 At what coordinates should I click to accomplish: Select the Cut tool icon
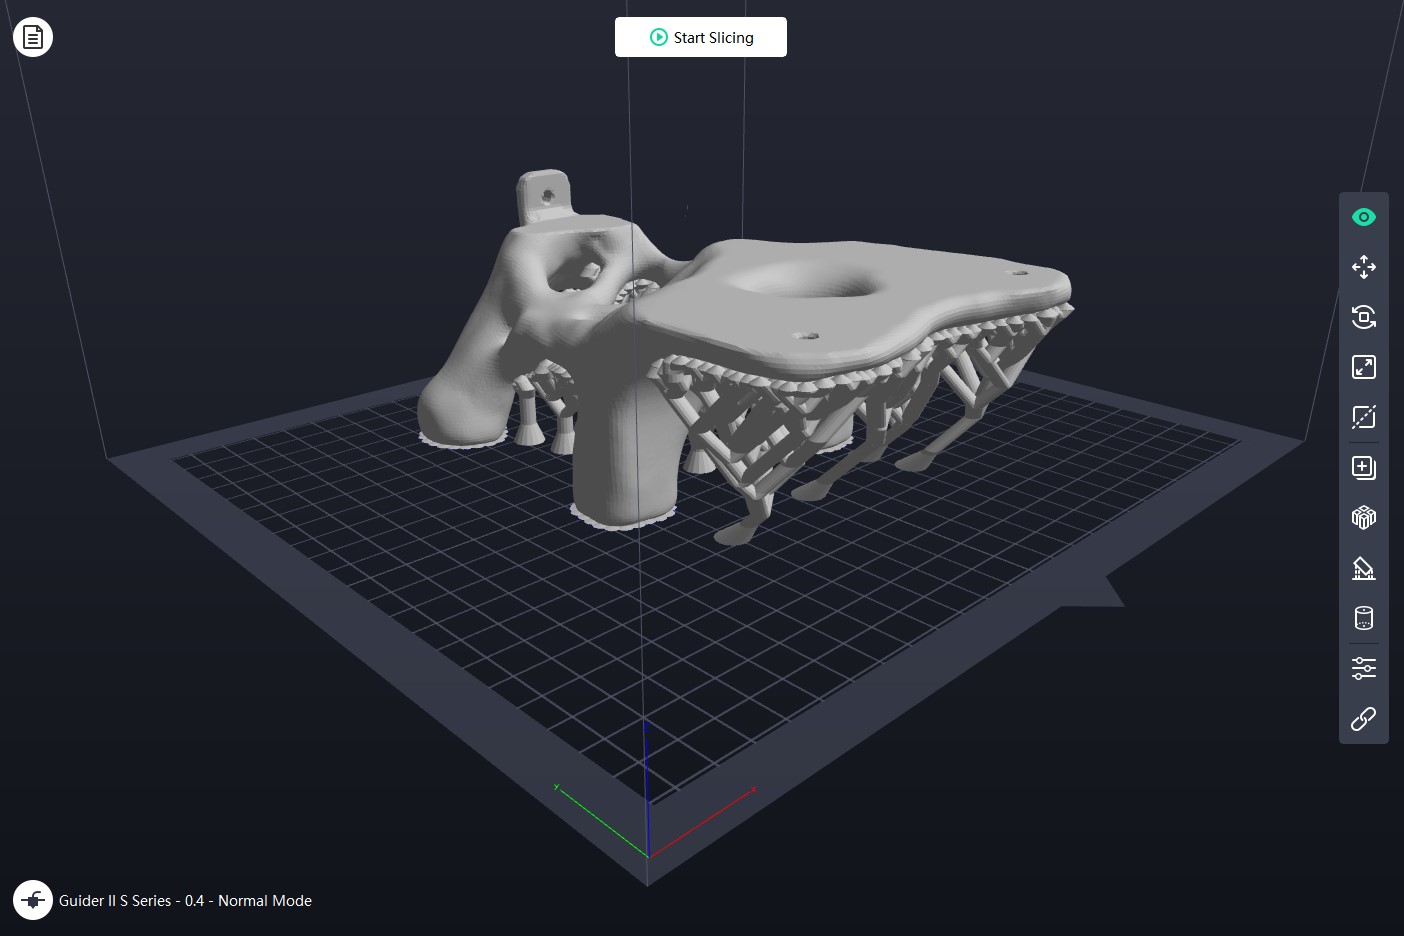click(1363, 417)
